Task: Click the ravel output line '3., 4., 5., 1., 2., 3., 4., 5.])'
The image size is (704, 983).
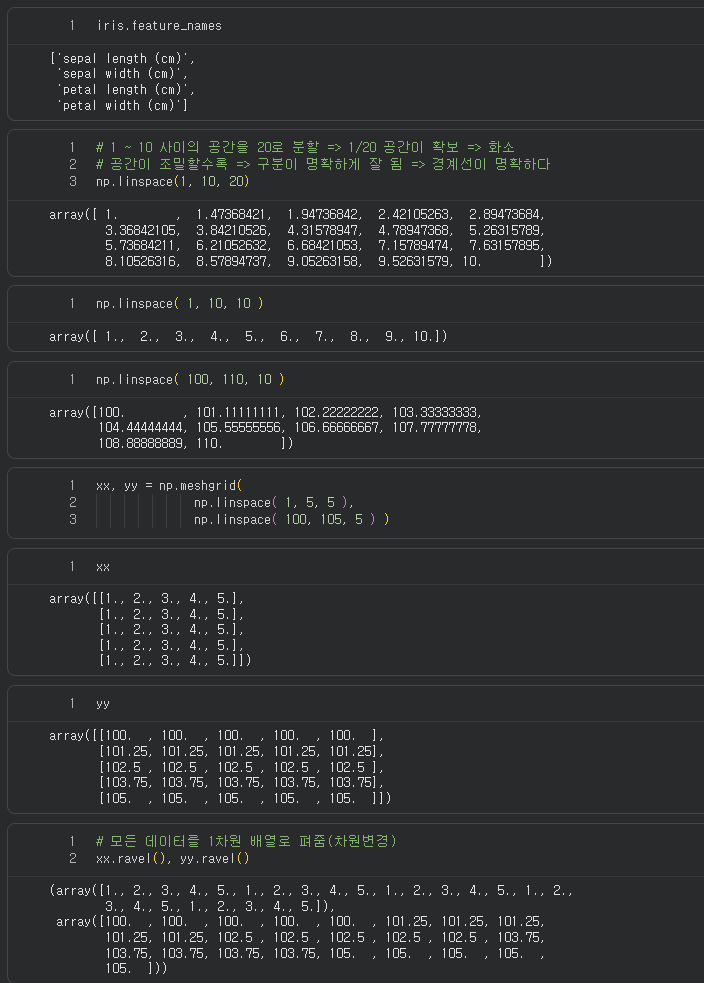Action: point(220,907)
